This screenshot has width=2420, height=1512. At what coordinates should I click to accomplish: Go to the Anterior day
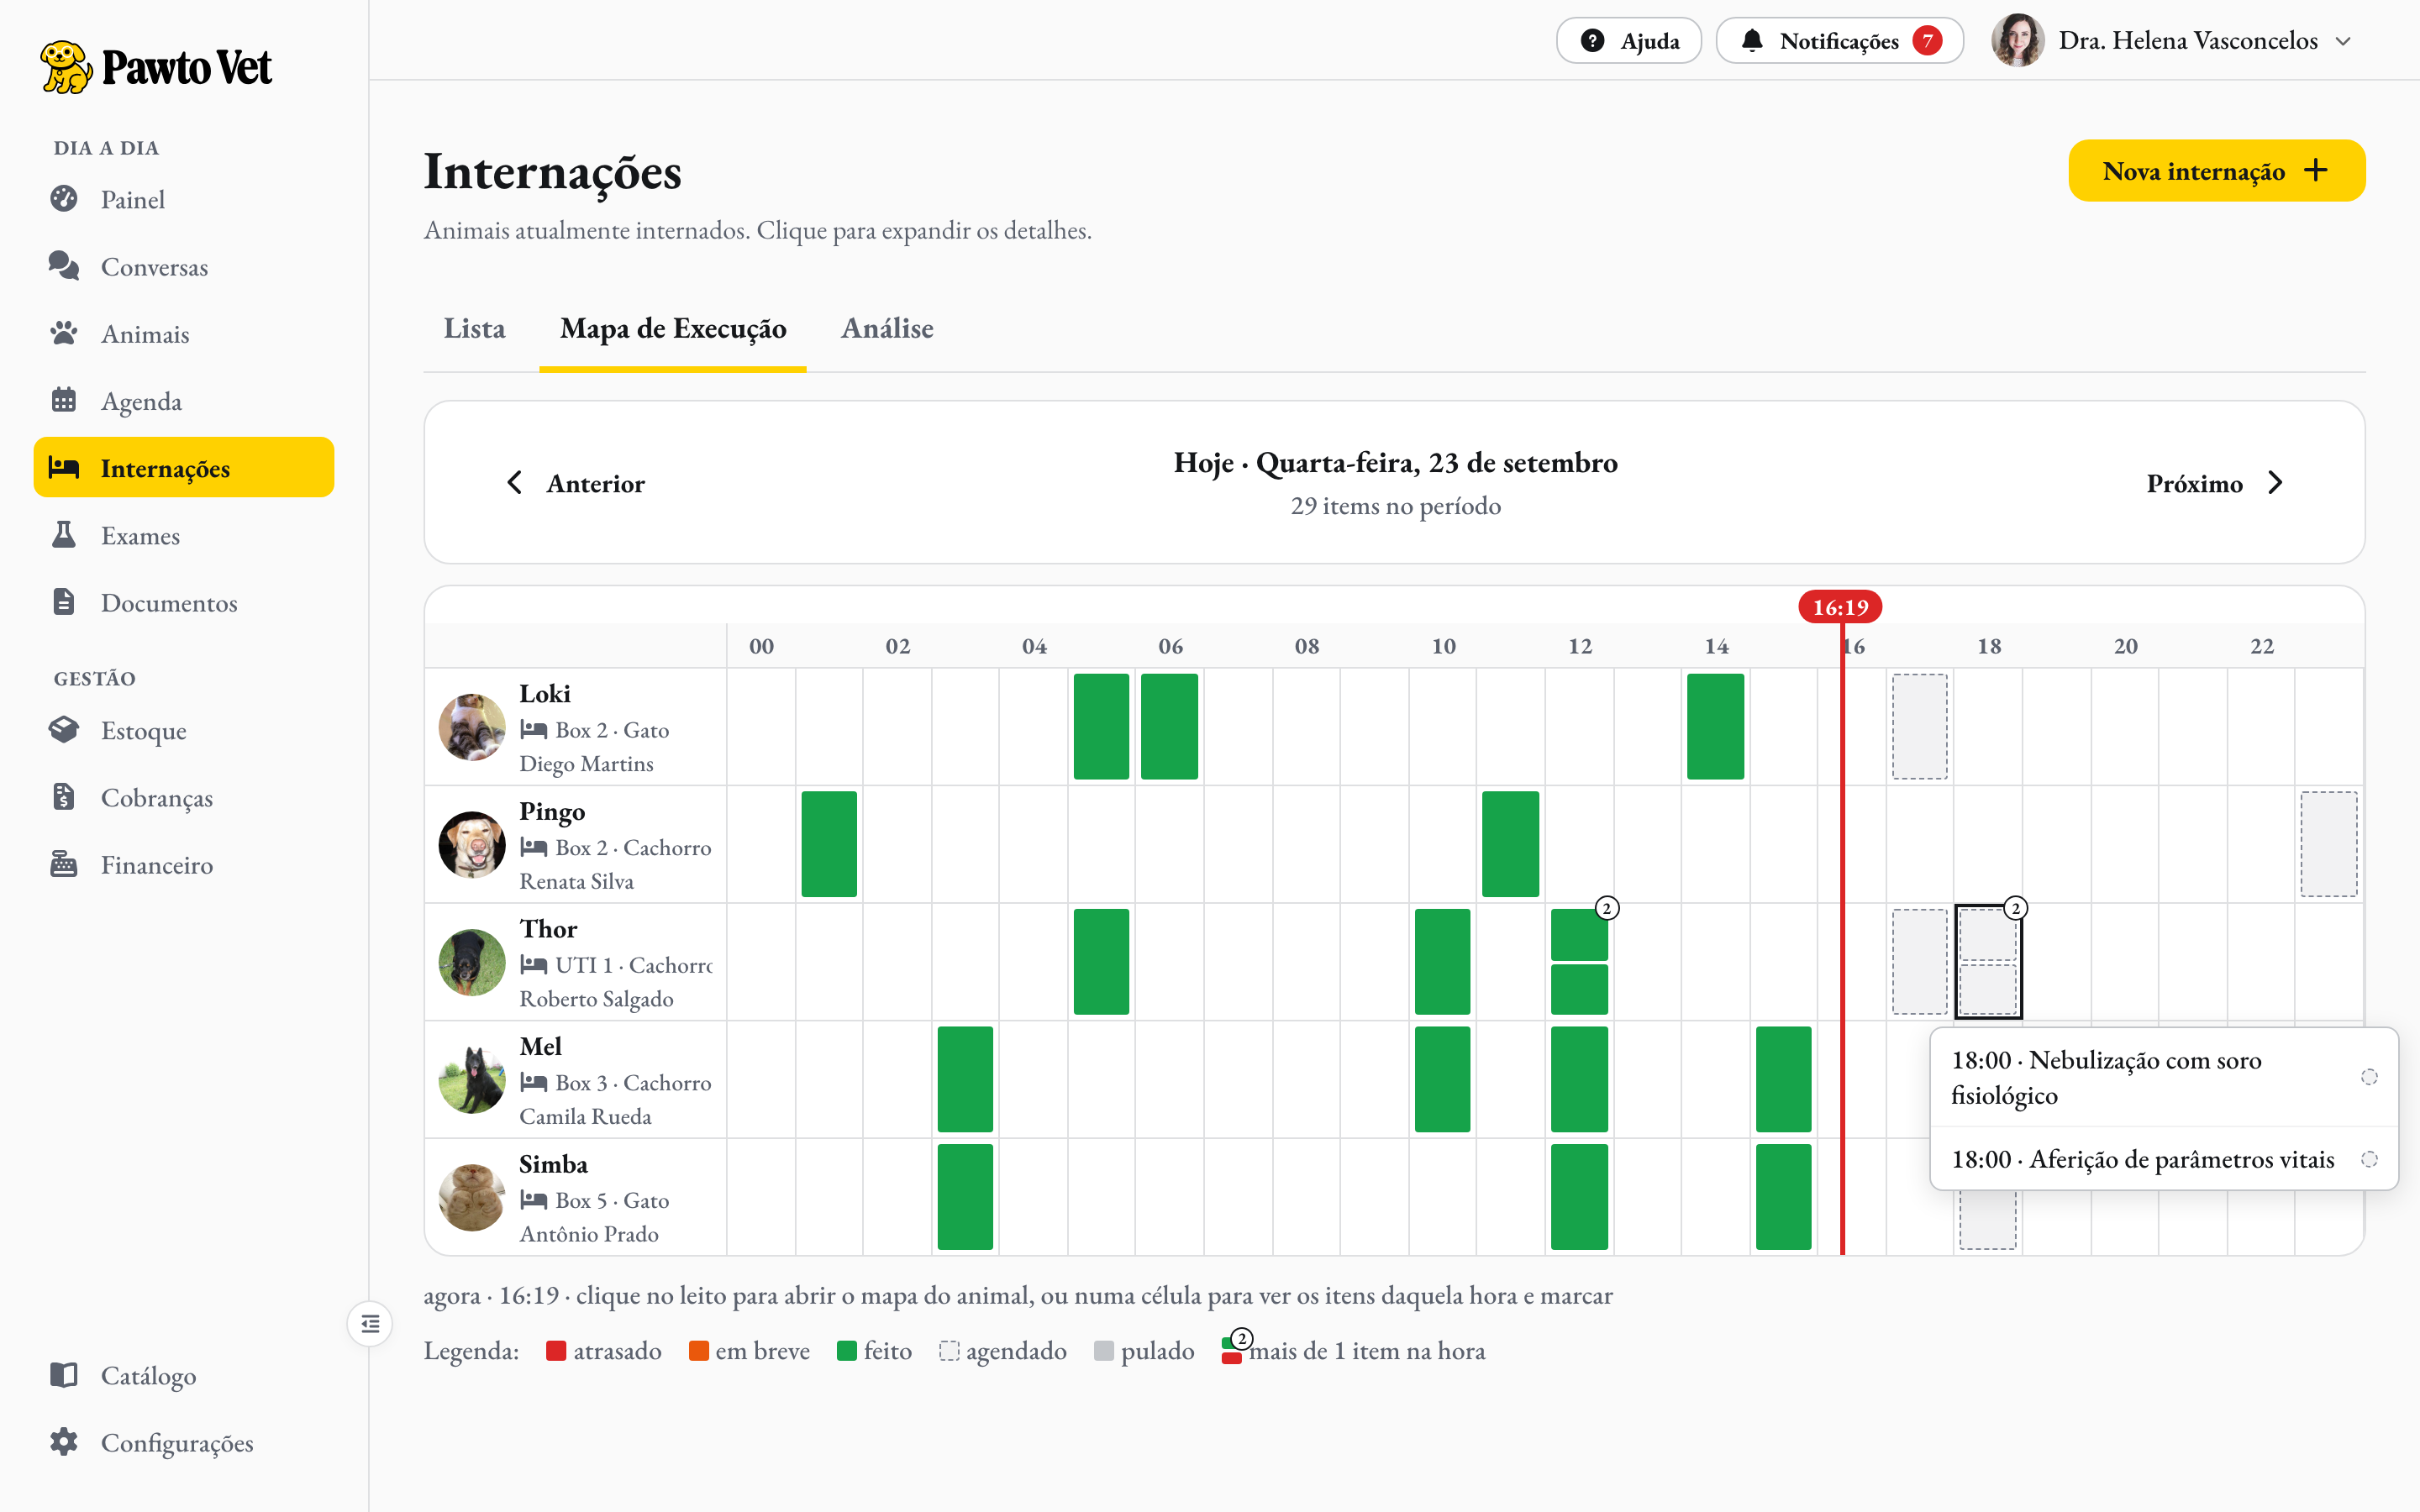pos(576,483)
